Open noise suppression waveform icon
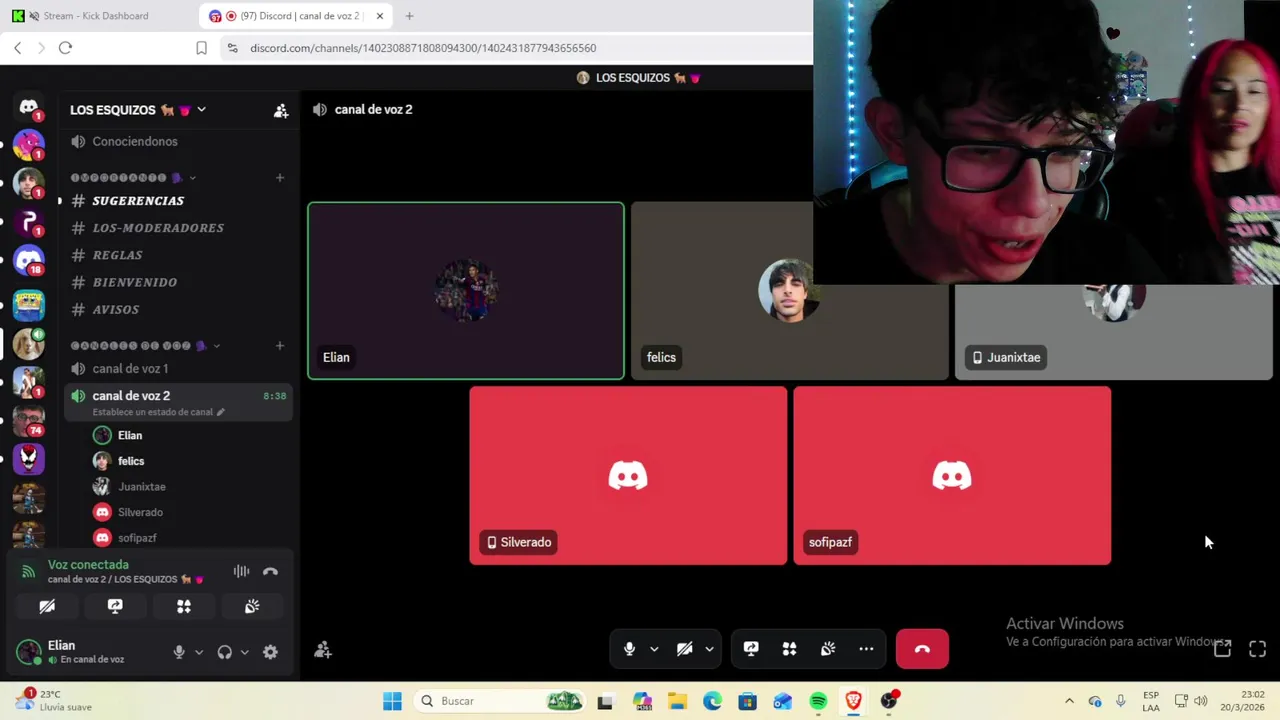1280x720 pixels. [241, 571]
